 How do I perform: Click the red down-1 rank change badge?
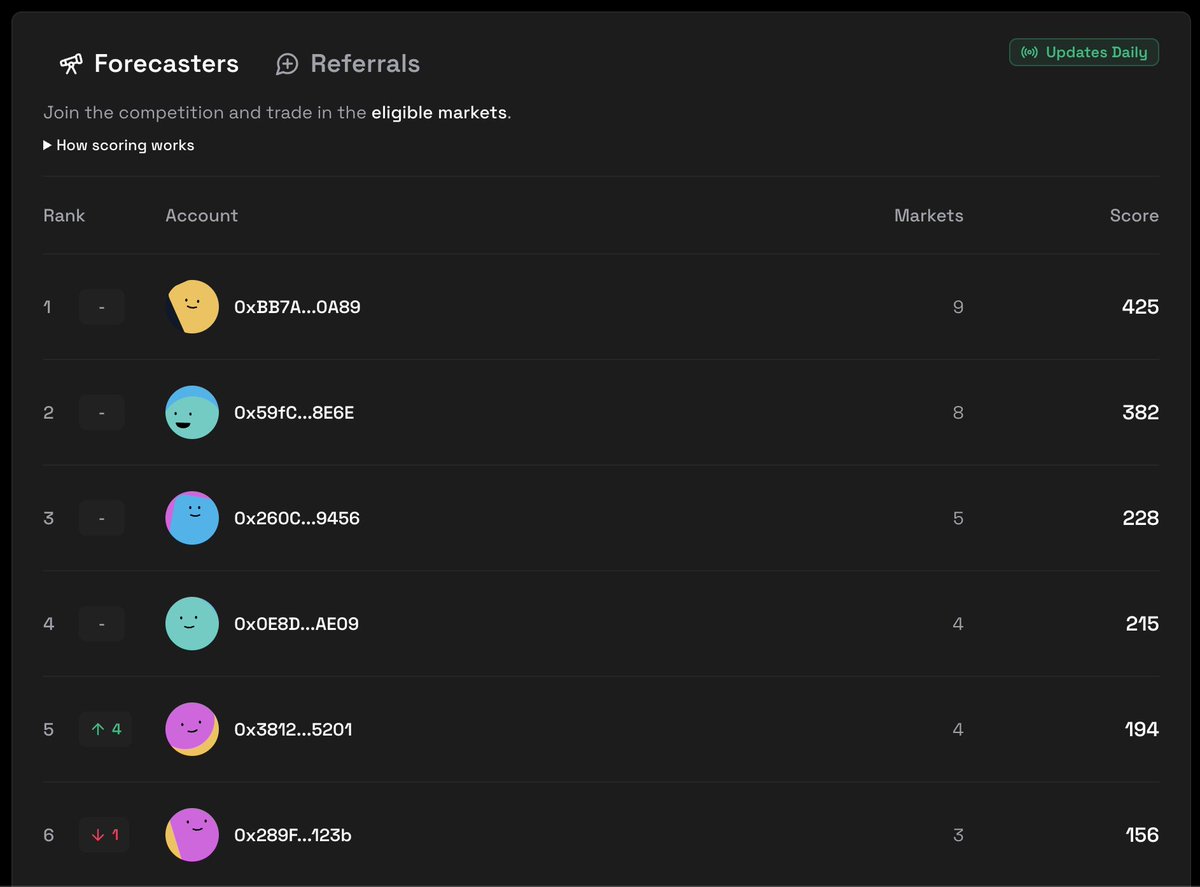click(x=104, y=835)
